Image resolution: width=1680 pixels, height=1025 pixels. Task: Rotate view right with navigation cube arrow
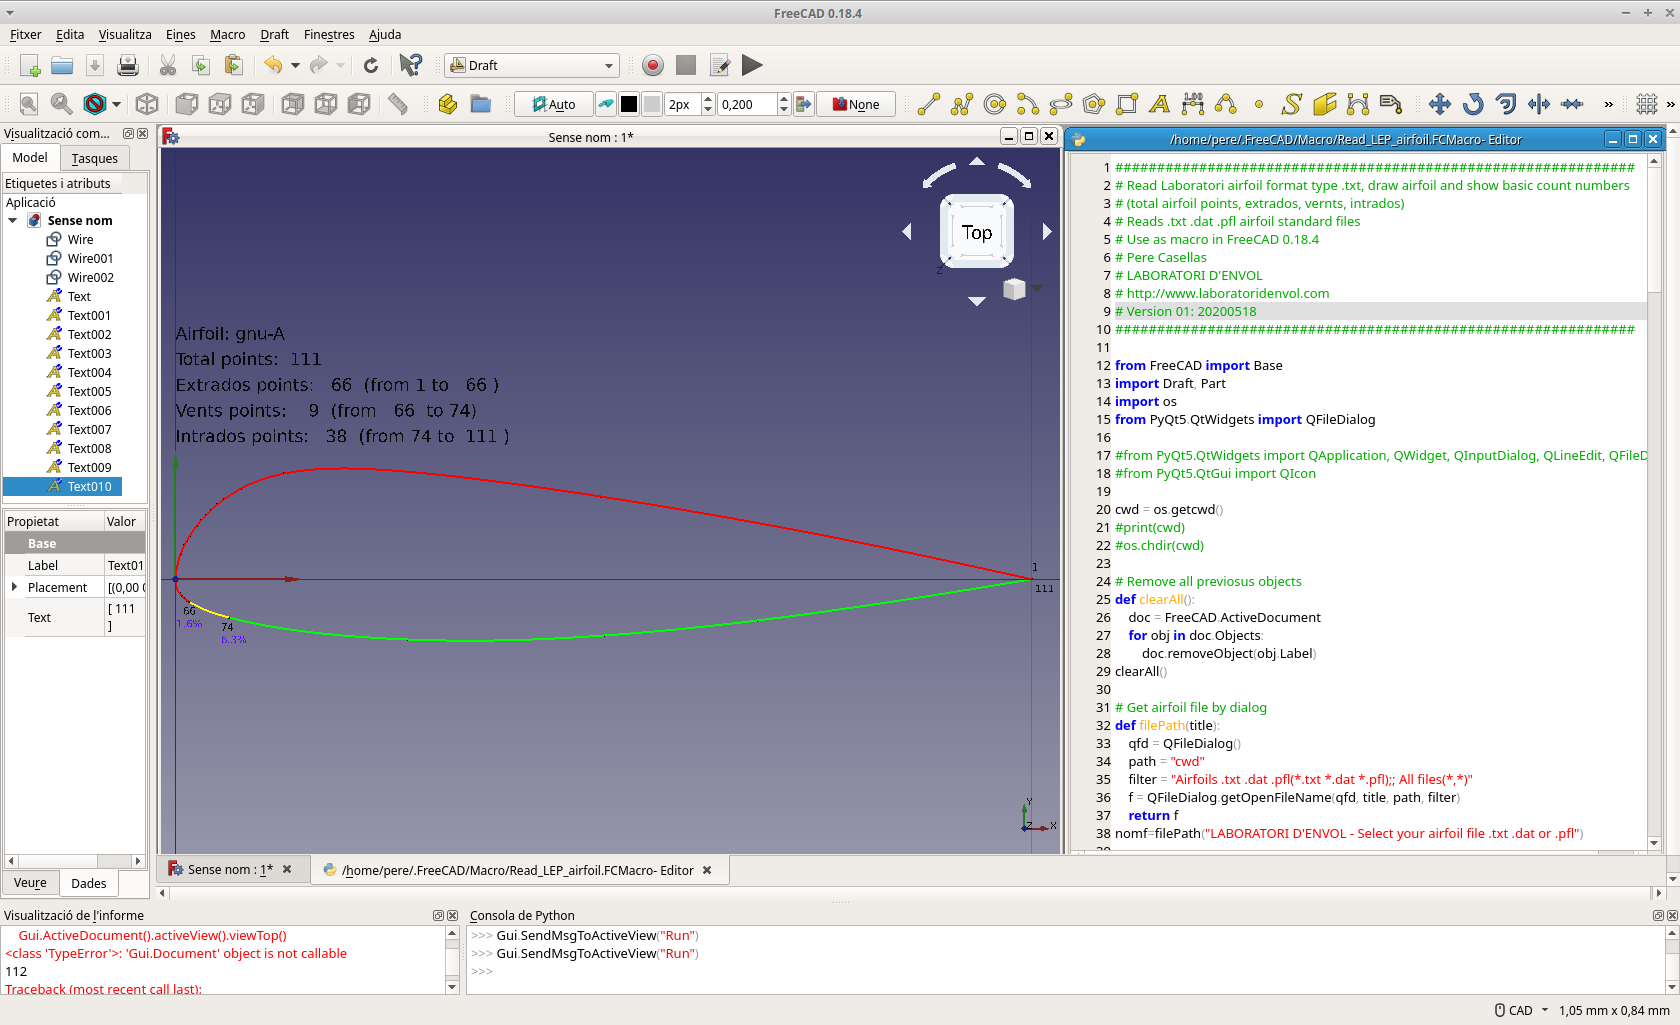pyautogui.click(x=1047, y=231)
